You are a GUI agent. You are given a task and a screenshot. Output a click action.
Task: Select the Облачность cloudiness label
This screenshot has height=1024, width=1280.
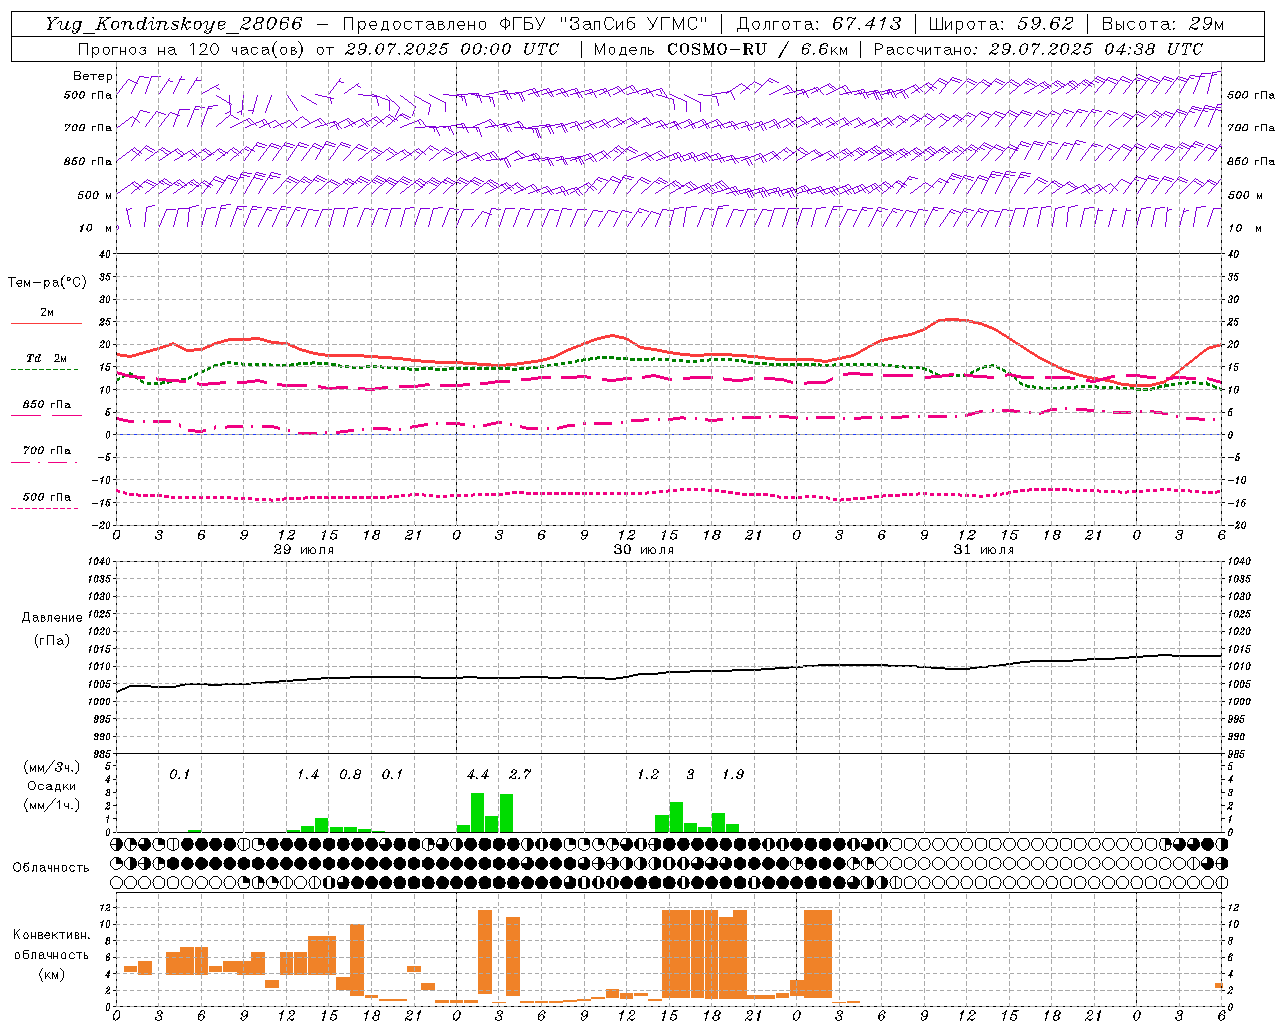51,868
